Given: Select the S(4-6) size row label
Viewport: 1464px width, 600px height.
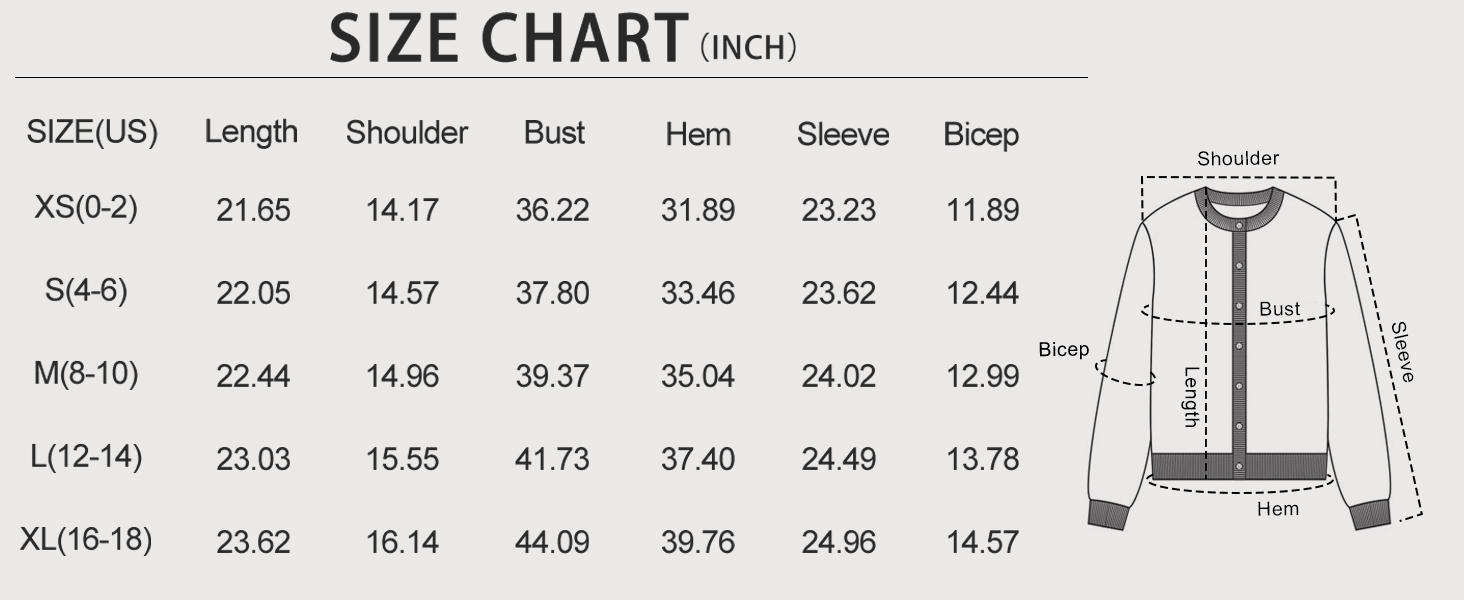Looking at the screenshot, I should (86, 291).
